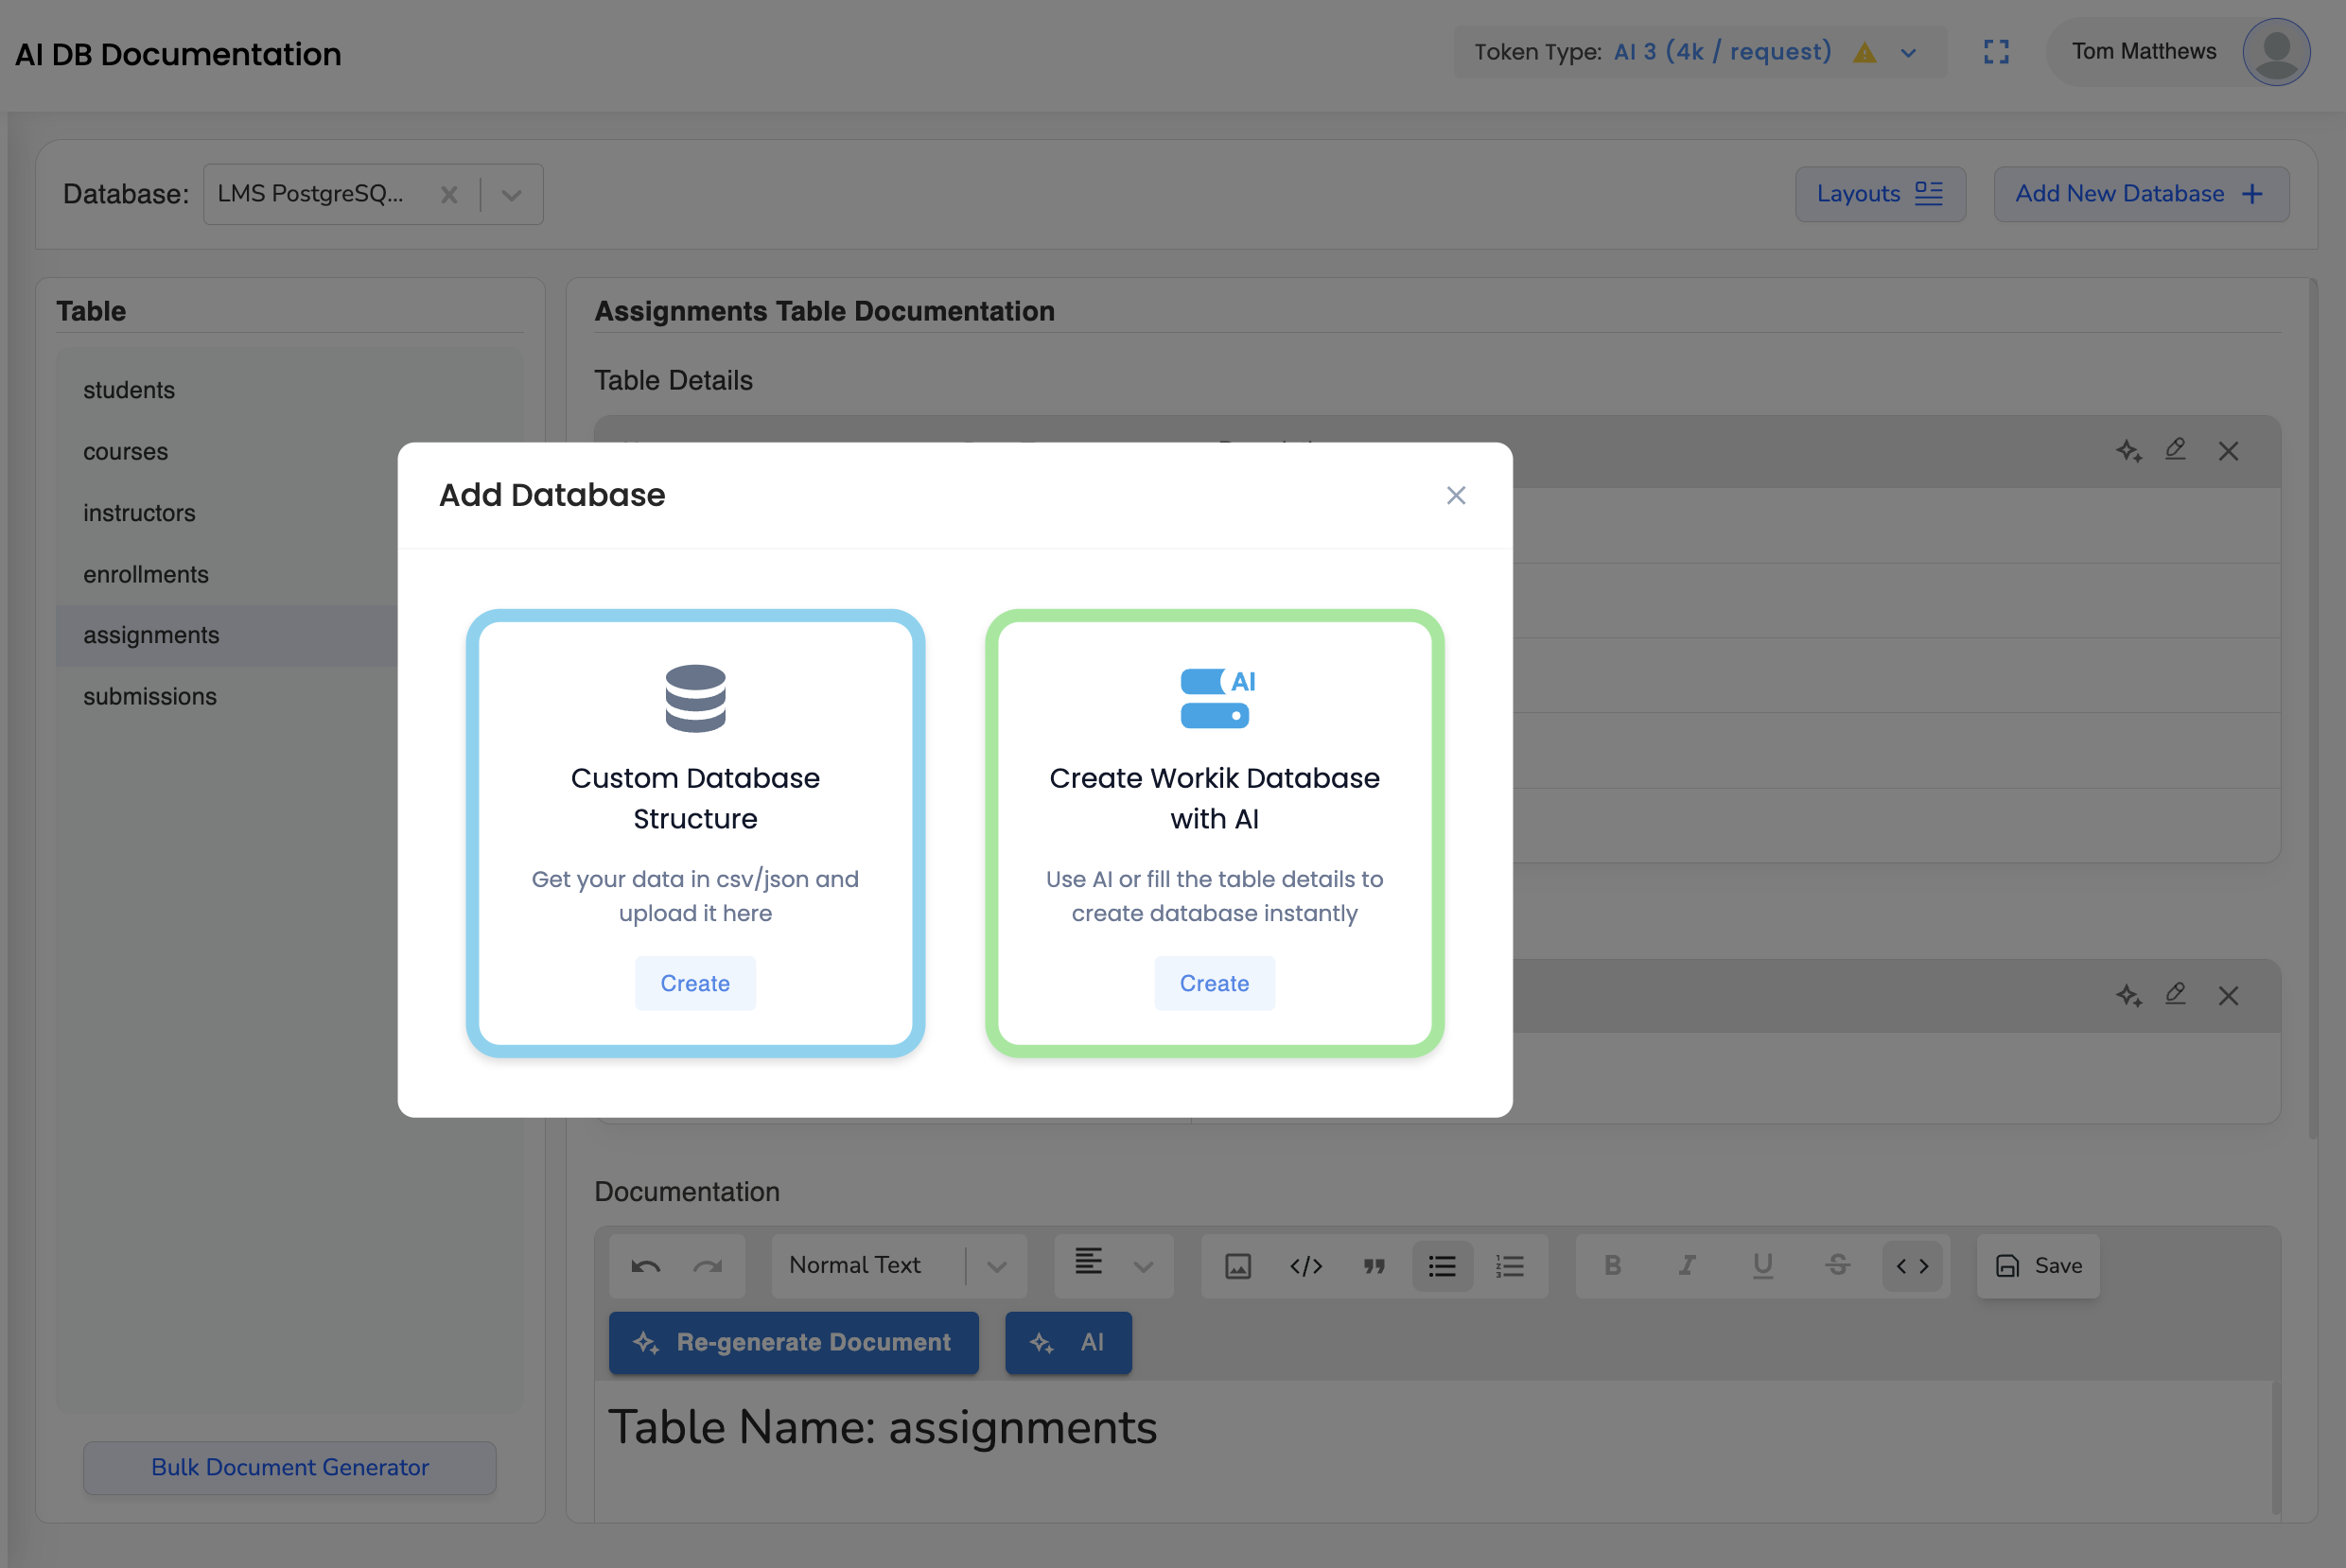This screenshot has width=2346, height=1568.
Task: Open the Bulk Document Generator
Action: (289, 1467)
